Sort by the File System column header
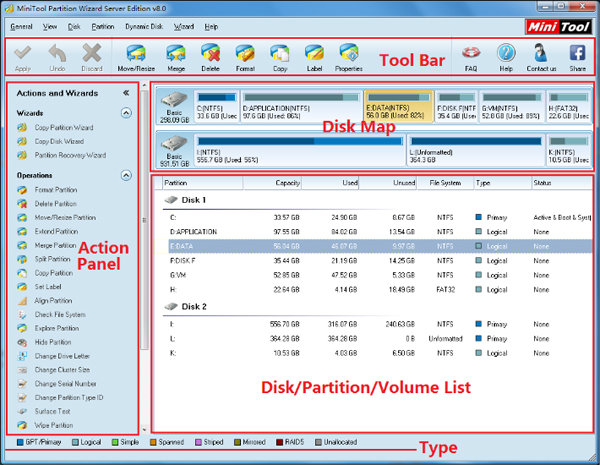Screen dimensions: 600x465 pyautogui.click(x=445, y=183)
